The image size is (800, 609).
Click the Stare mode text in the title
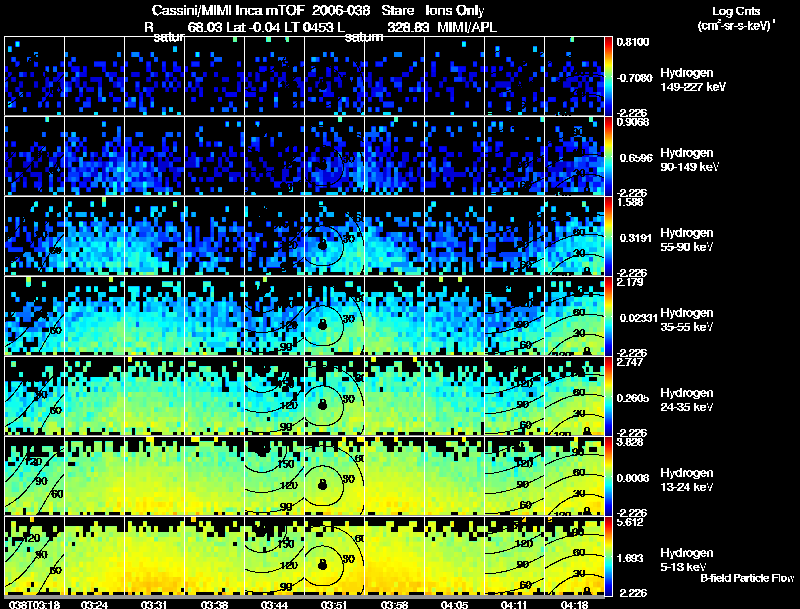(397, 11)
